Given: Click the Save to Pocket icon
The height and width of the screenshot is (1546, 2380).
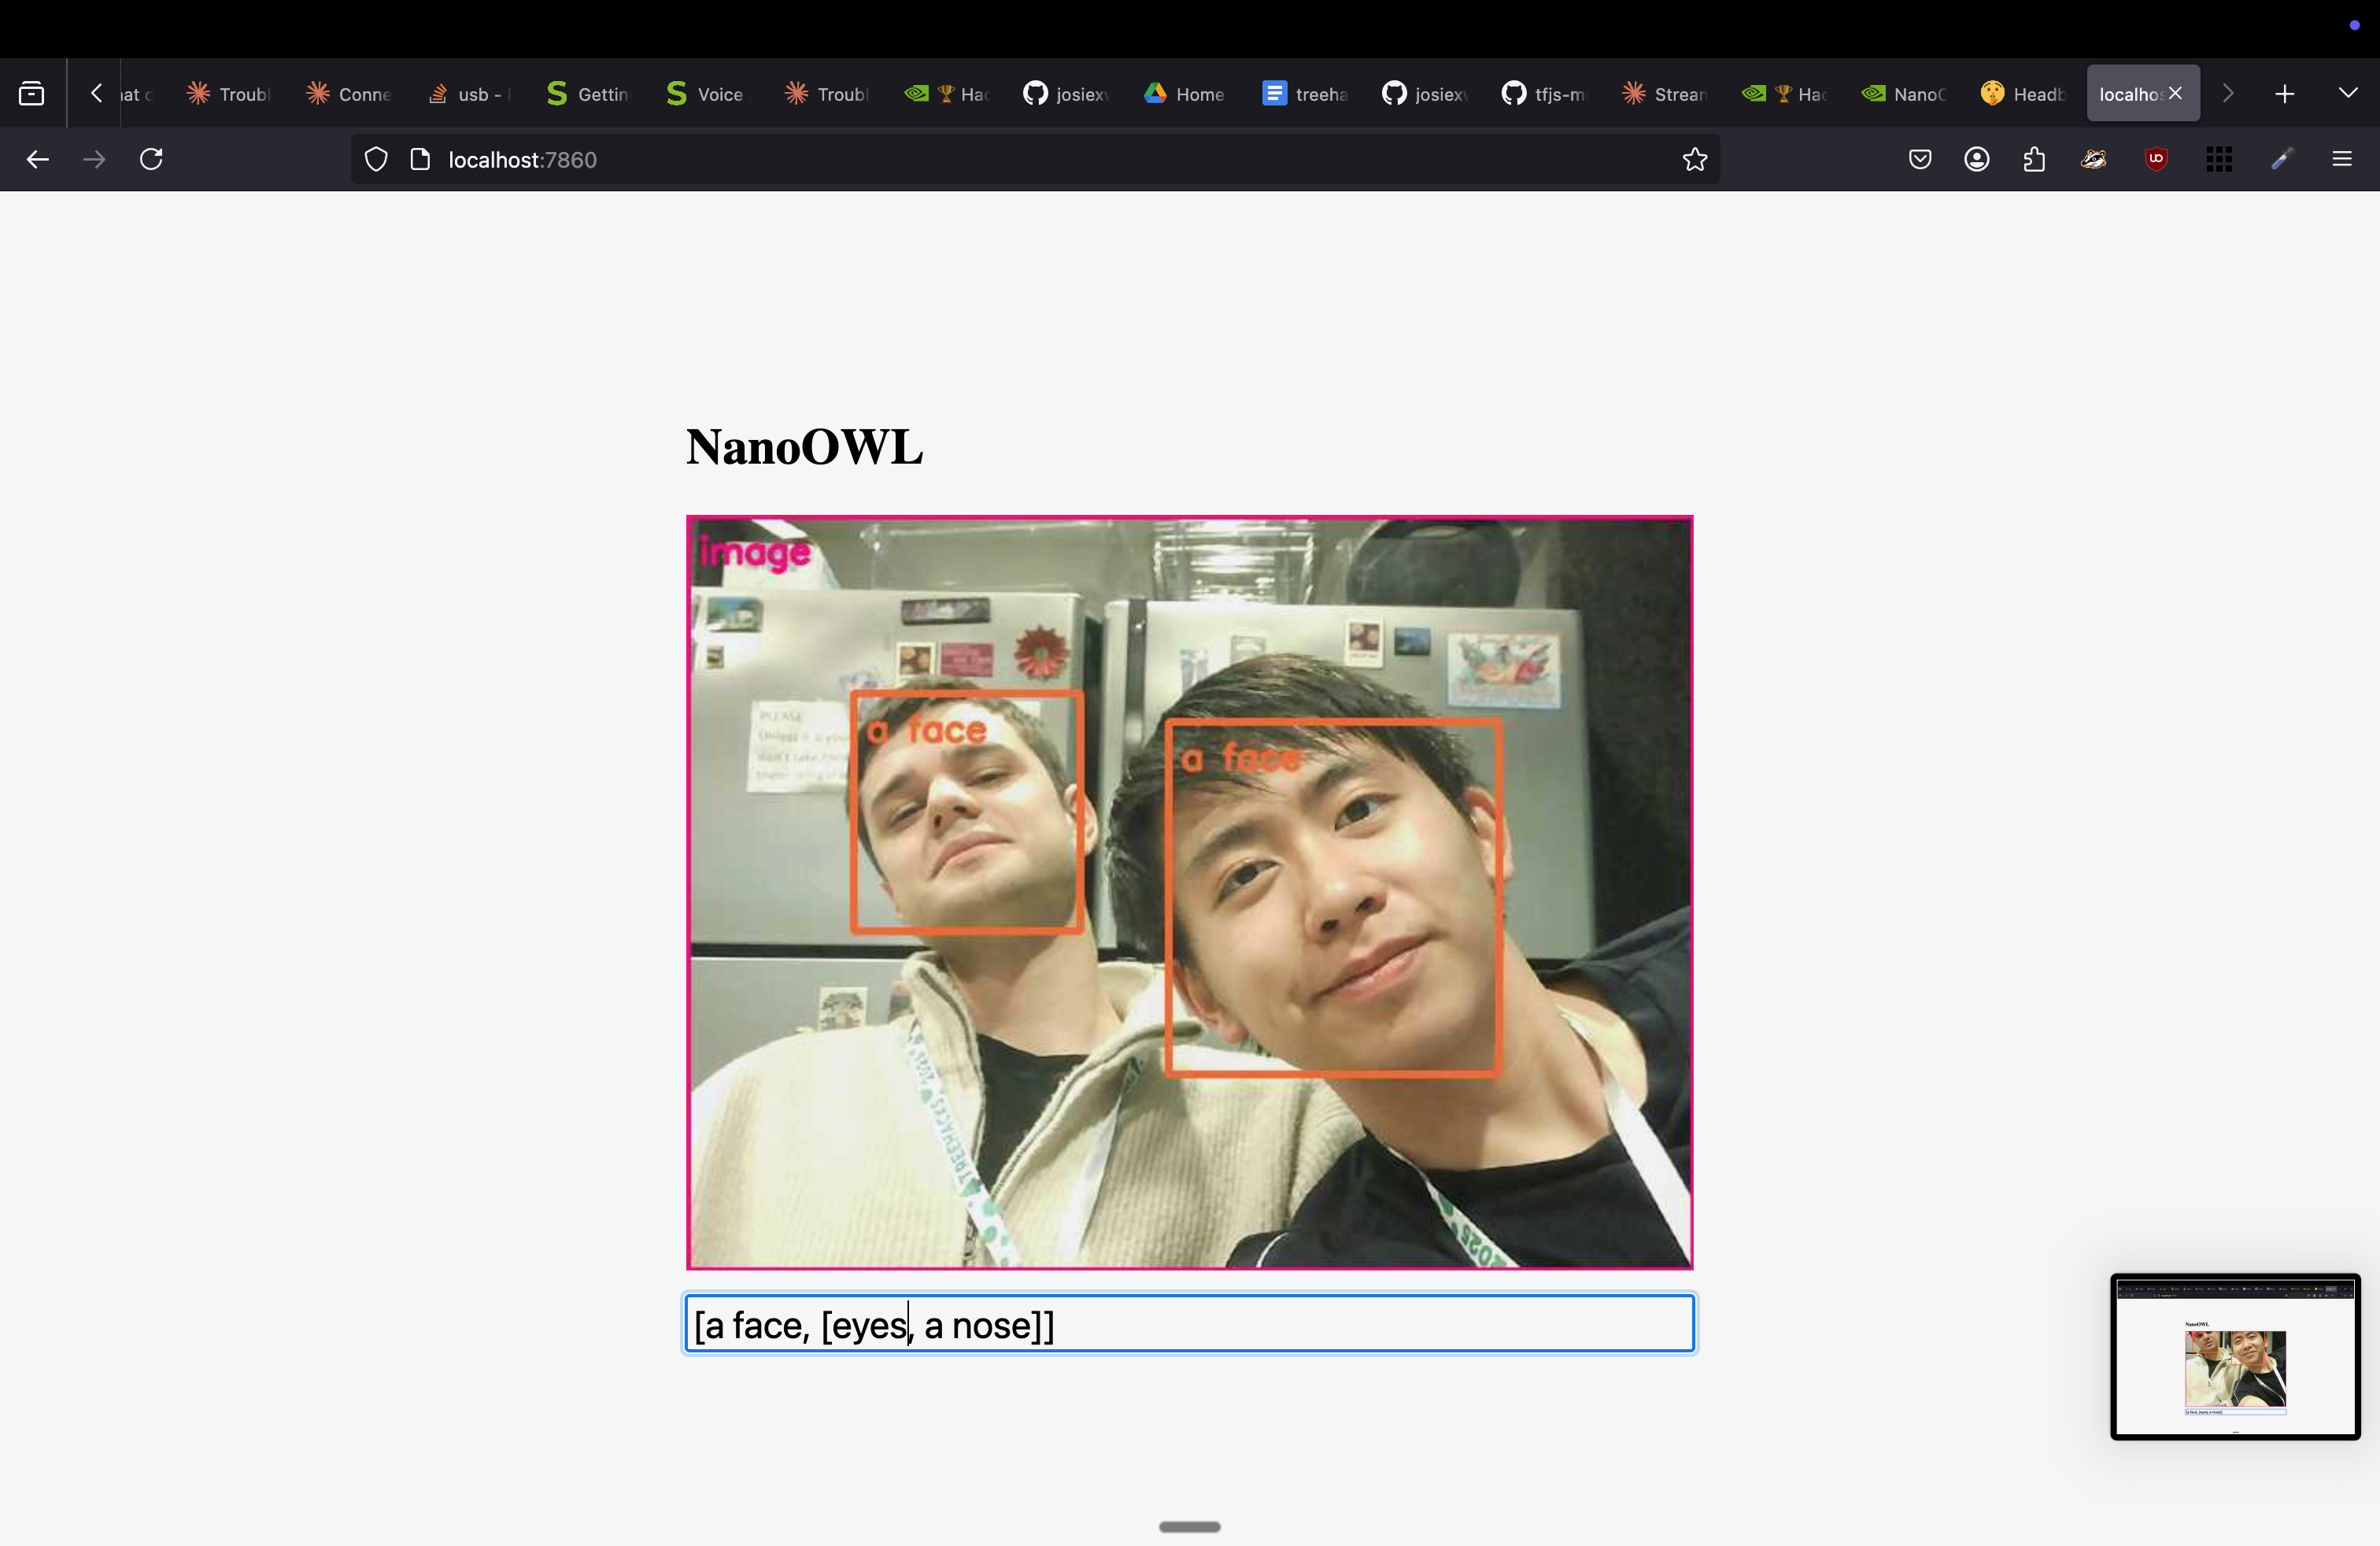Looking at the screenshot, I should tap(1919, 159).
